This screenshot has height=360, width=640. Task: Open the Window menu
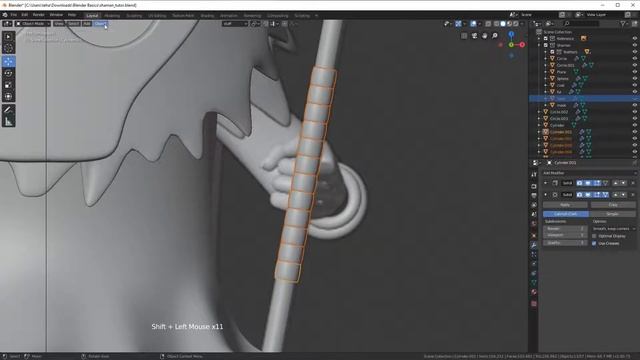tap(56, 15)
